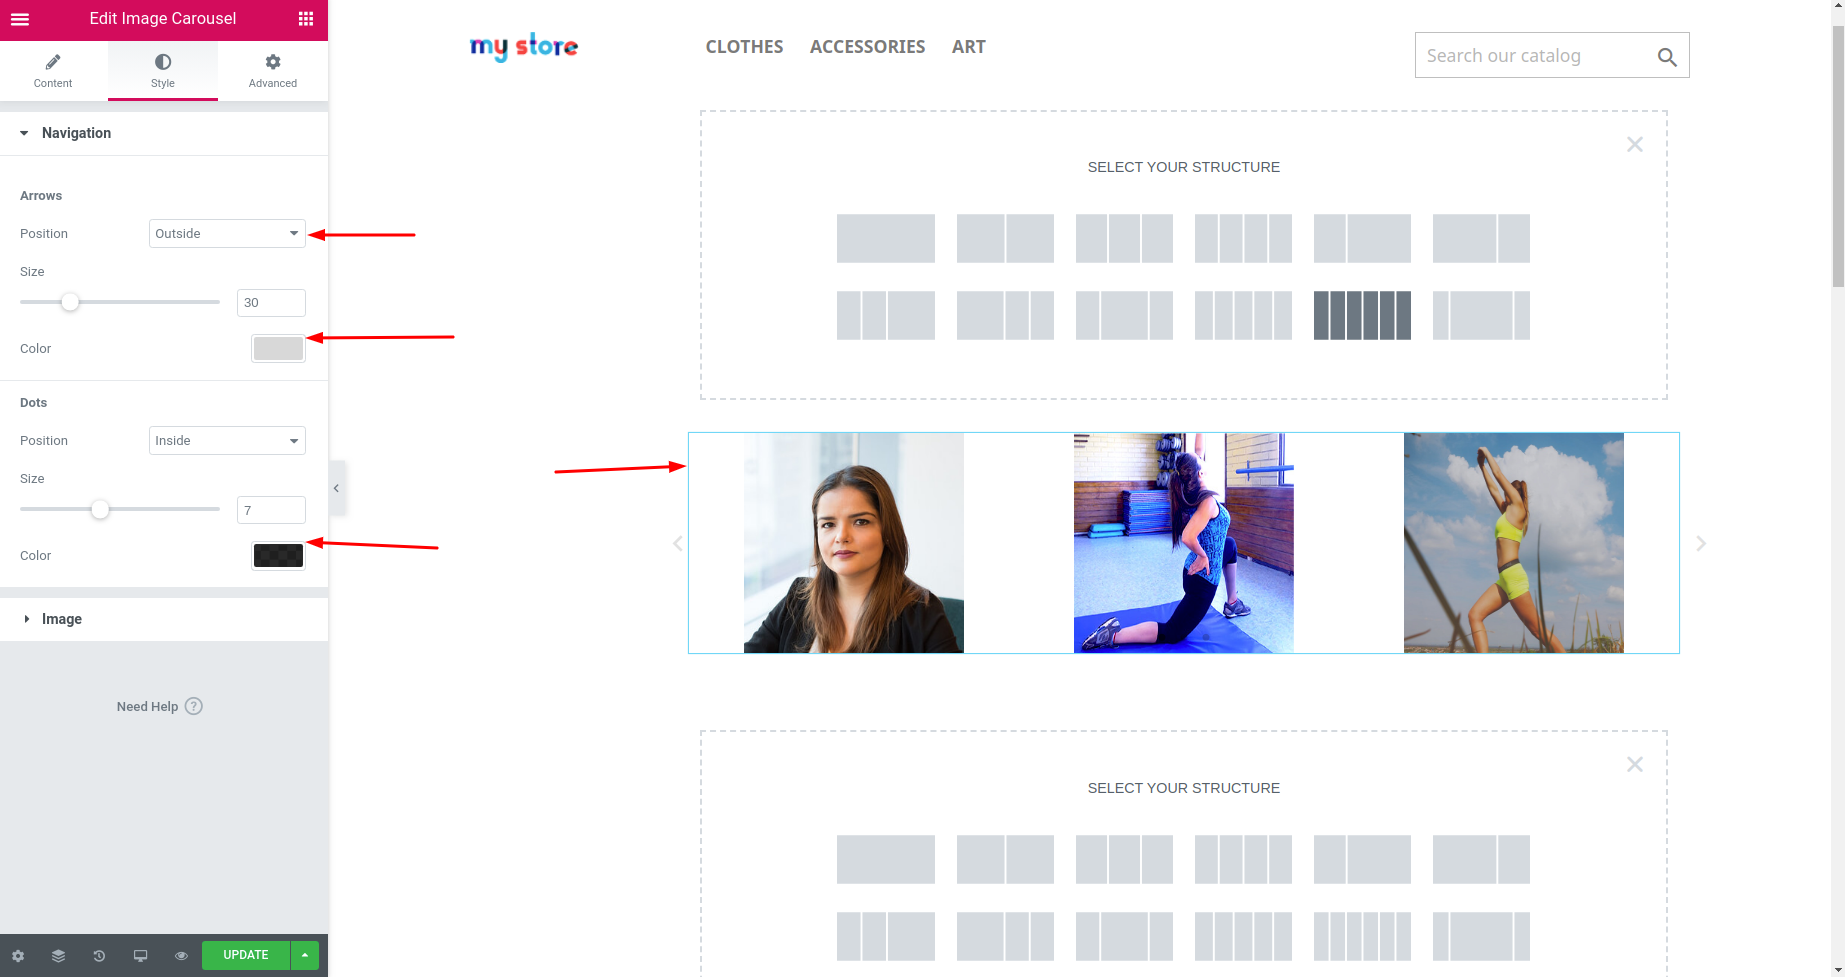The image size is (1845, 977).
Task: Click the Arrows Size value field
Action: (x=271, y=303)
